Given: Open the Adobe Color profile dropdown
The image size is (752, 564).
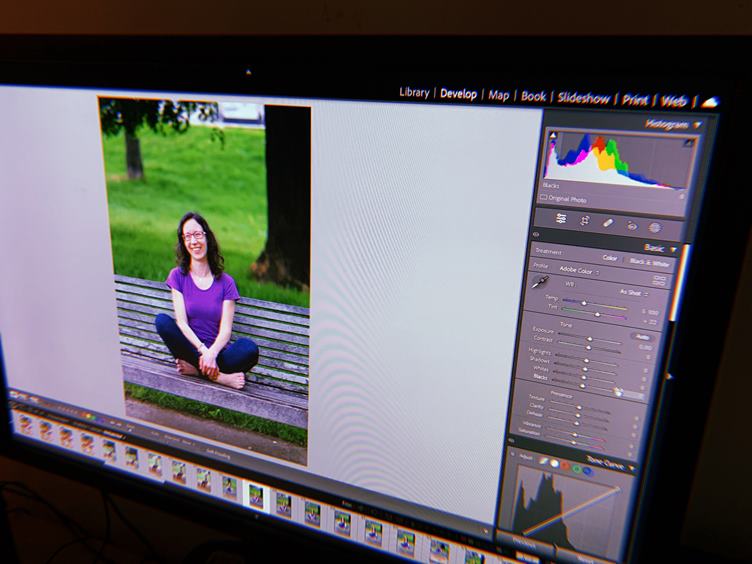Looking at the screenshot, I should 579,270.
